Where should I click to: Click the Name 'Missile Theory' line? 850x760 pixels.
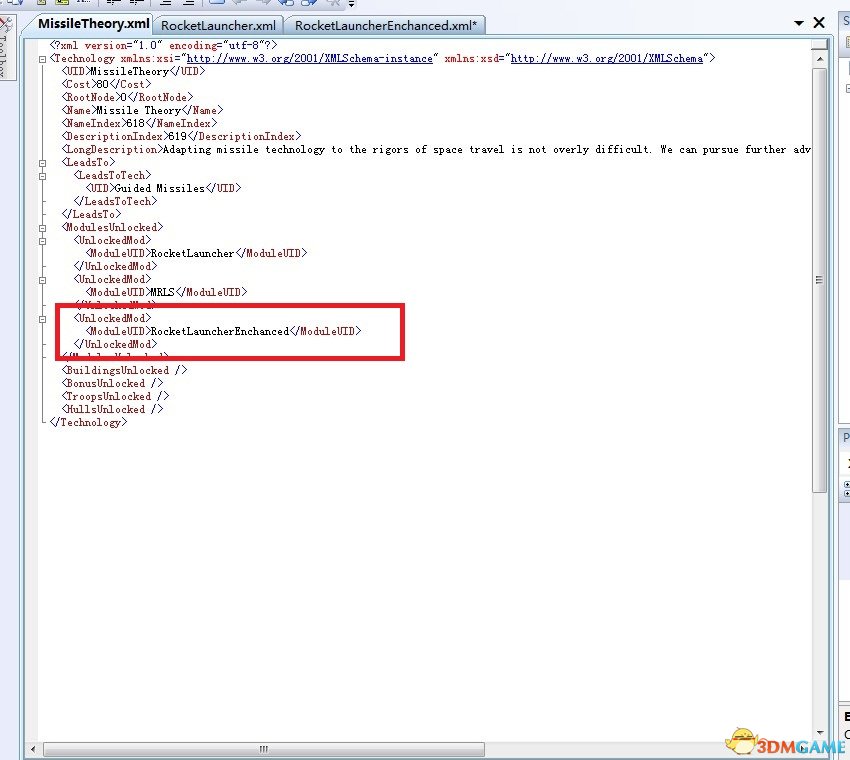point(142,111)
